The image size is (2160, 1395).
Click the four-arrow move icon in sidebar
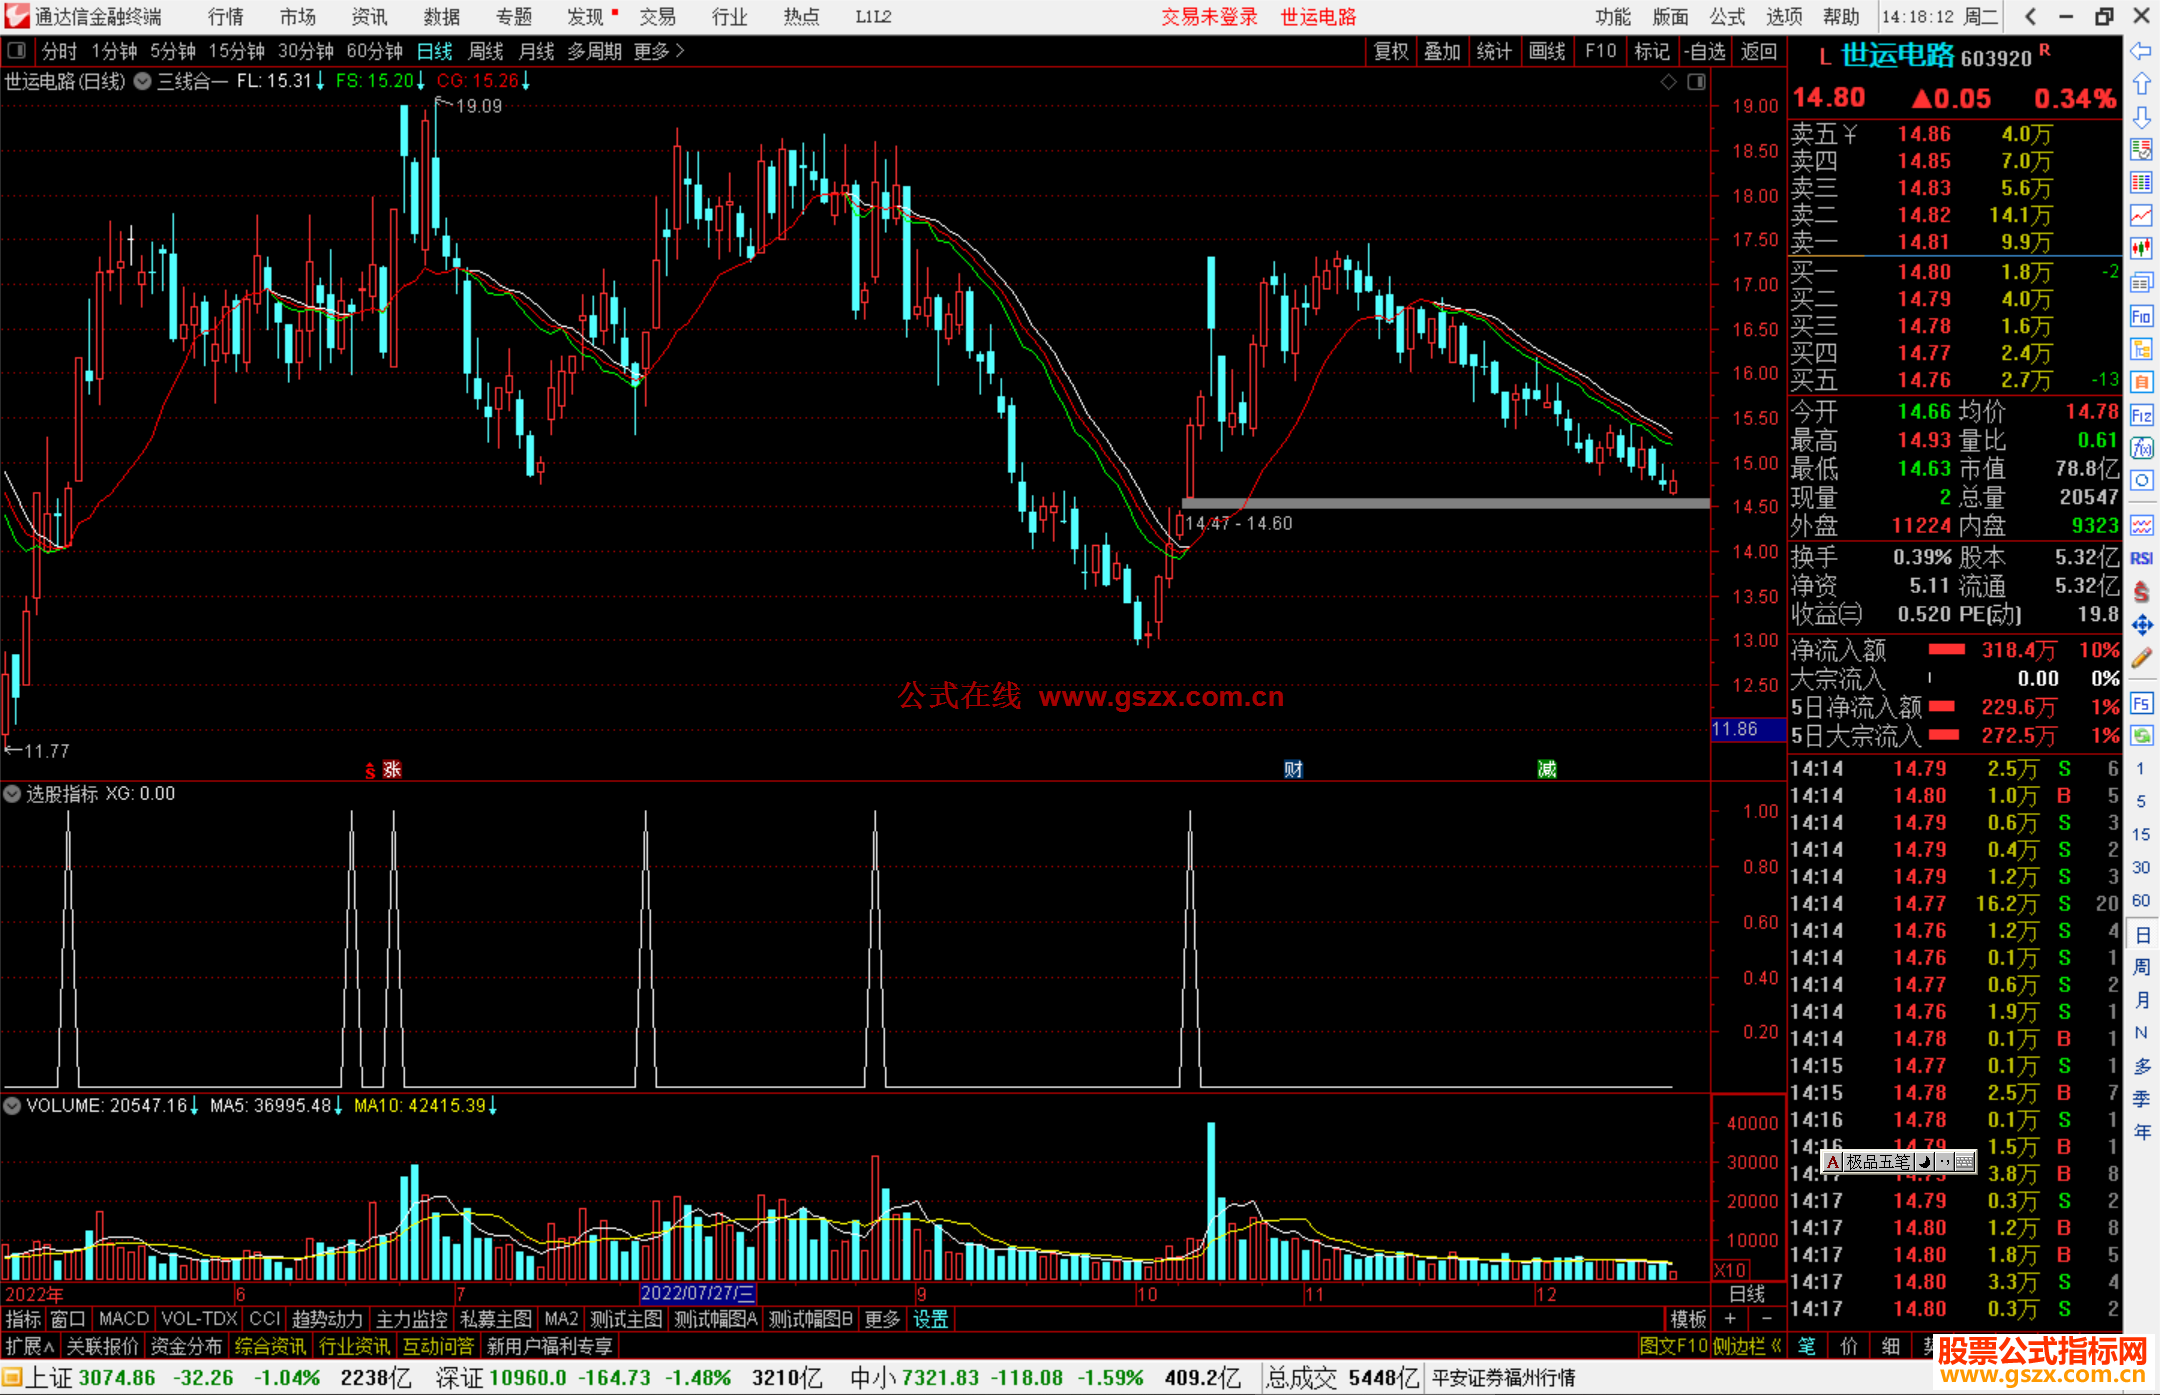(x=2141, y=625)
